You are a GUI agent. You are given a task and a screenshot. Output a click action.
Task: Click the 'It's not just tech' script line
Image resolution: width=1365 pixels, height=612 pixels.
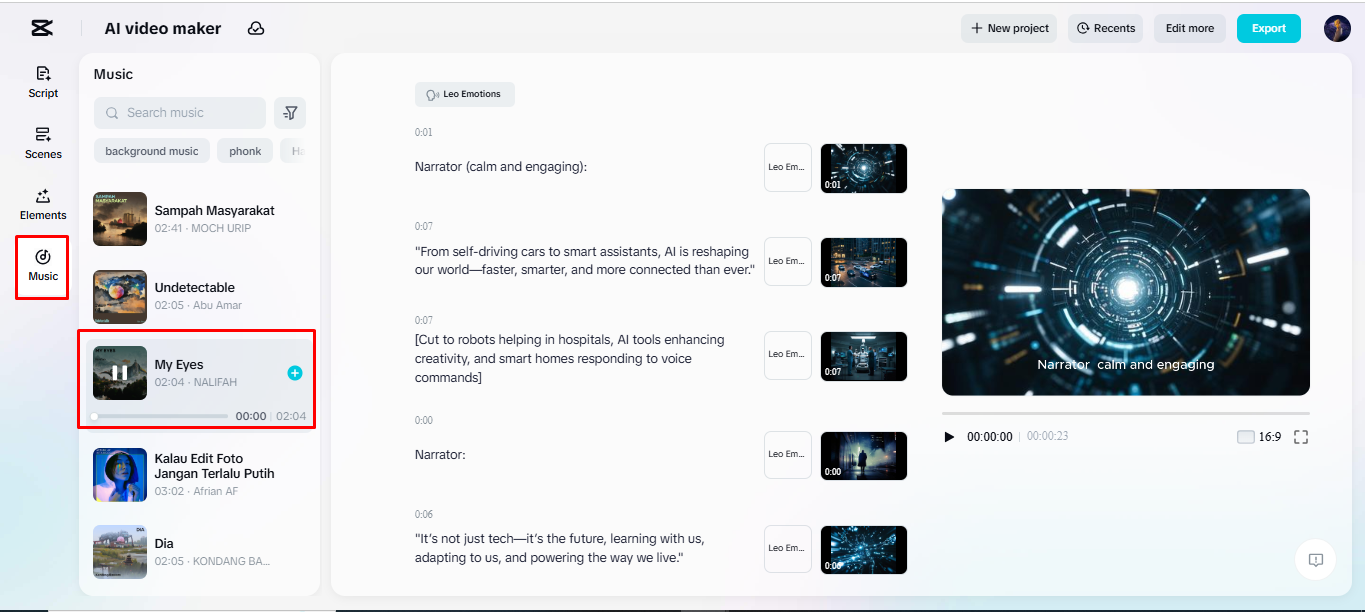coord(561,548)
